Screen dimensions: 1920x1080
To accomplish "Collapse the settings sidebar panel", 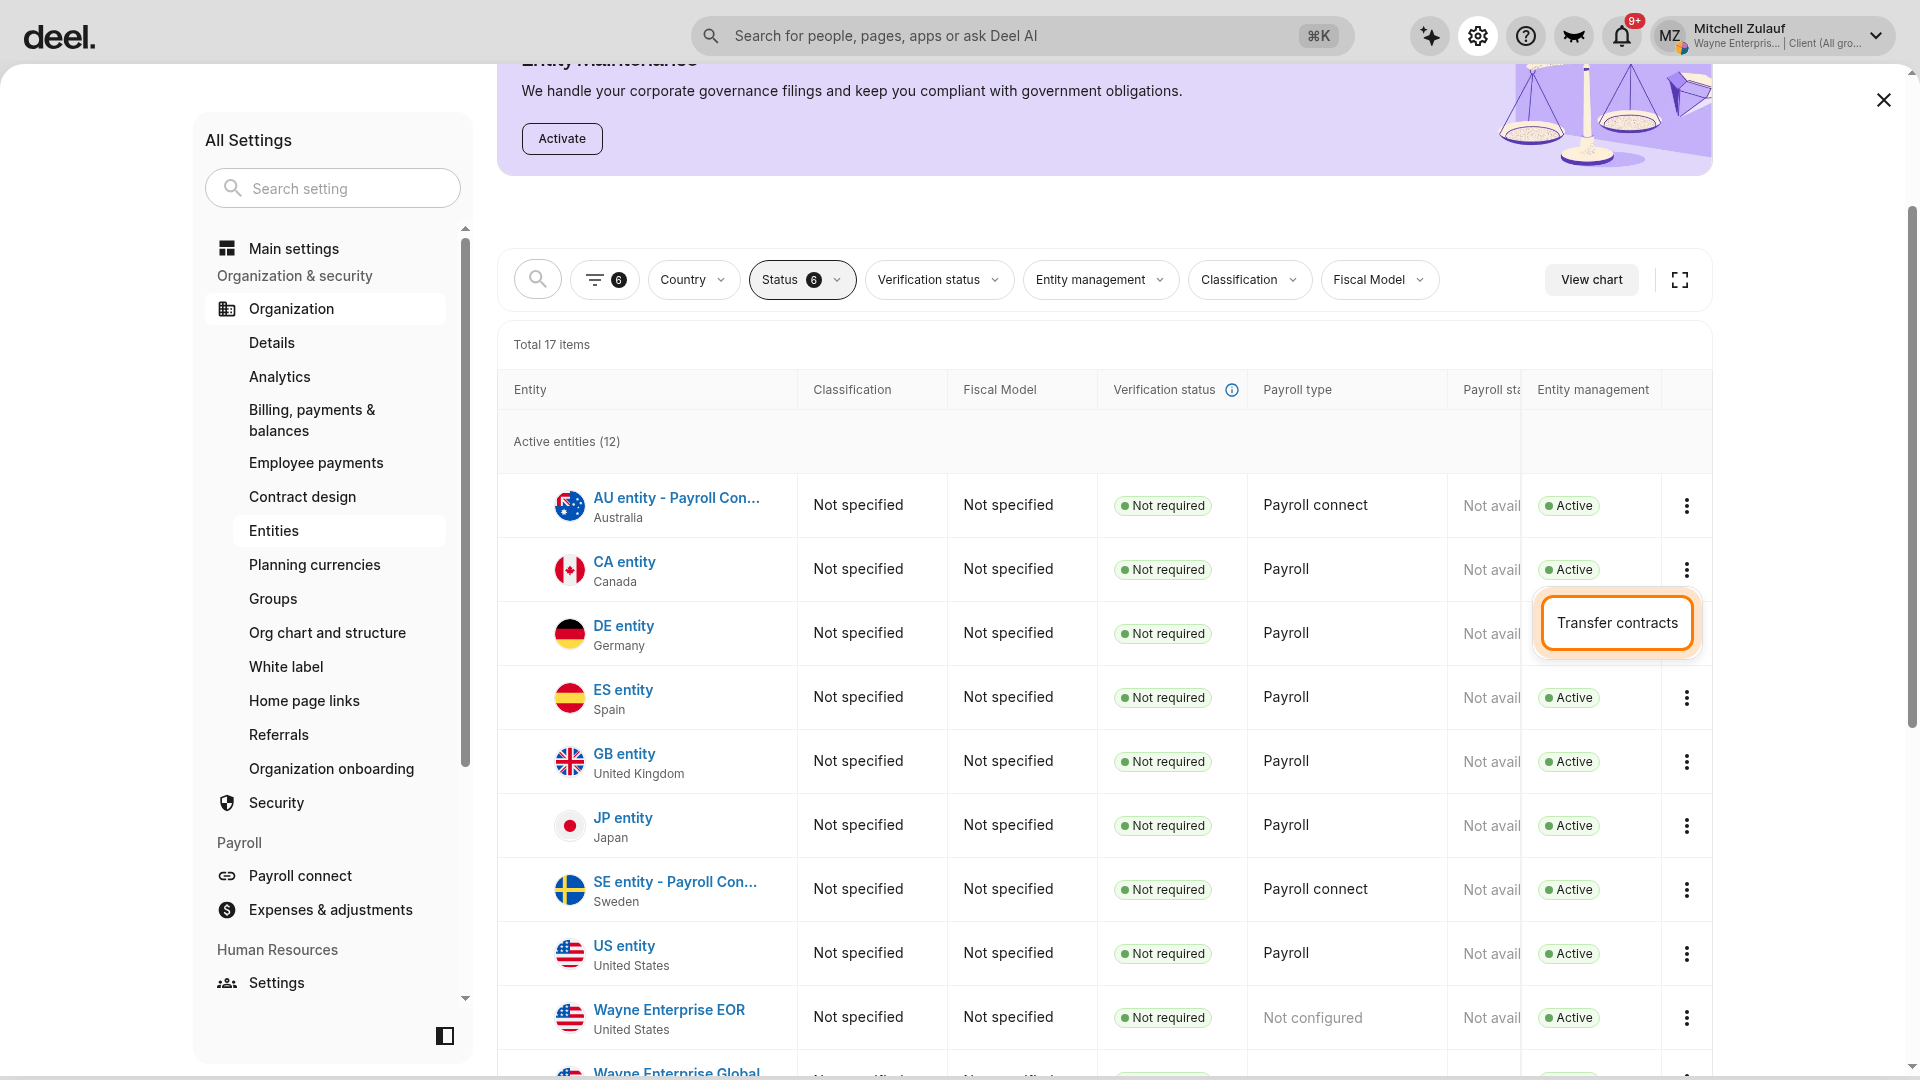I will [445, 1036].
